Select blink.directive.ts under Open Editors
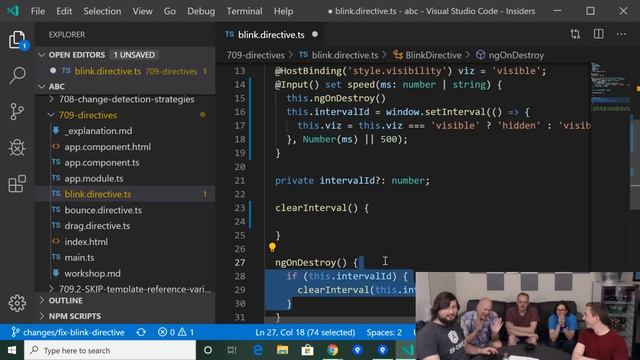The width and height of the screenshot is (640, 360). click(x=126, y=71)
